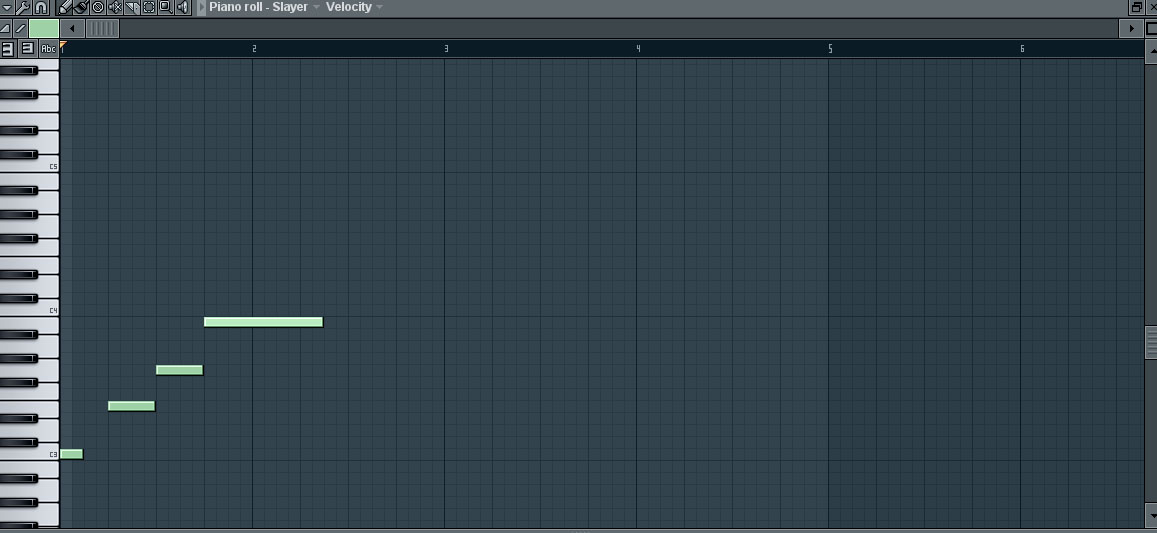This screenshot has height=533, width=1157.
Task: Jump to bar 4 on the timeline
Action: 638,49
